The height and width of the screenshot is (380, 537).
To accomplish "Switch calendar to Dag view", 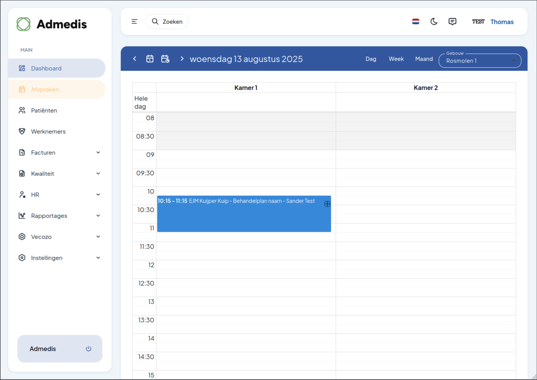I will [371, 59].
